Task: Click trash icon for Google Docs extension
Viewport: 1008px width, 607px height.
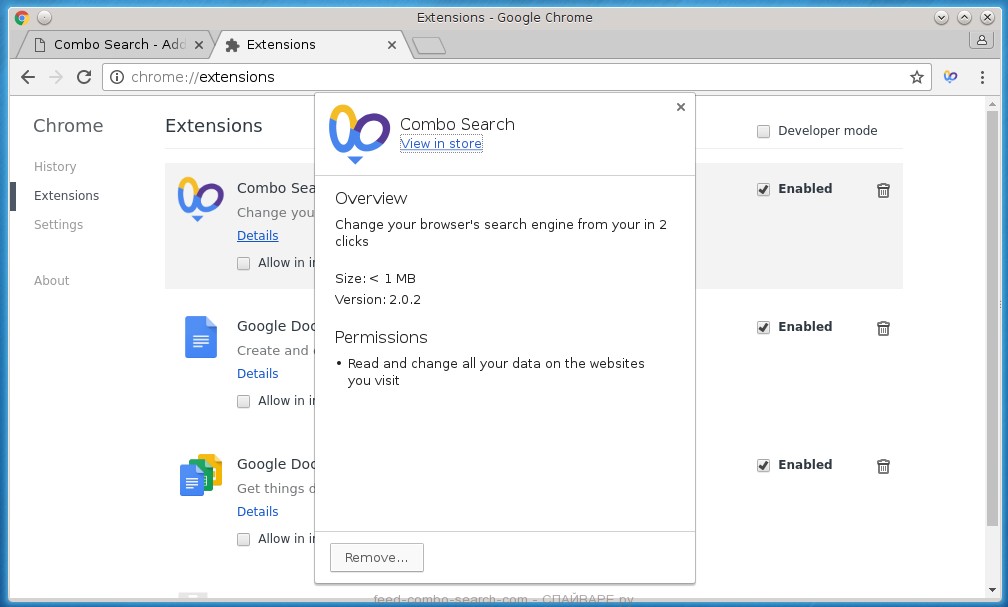Action: 883,328
